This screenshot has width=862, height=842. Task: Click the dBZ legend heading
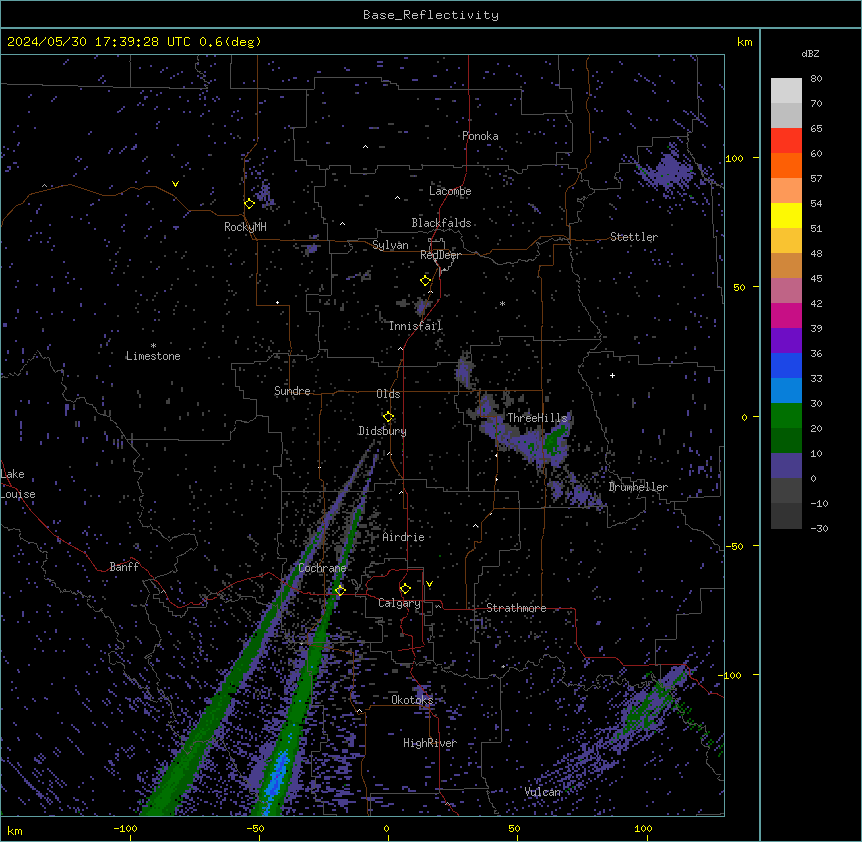[810, 54]
